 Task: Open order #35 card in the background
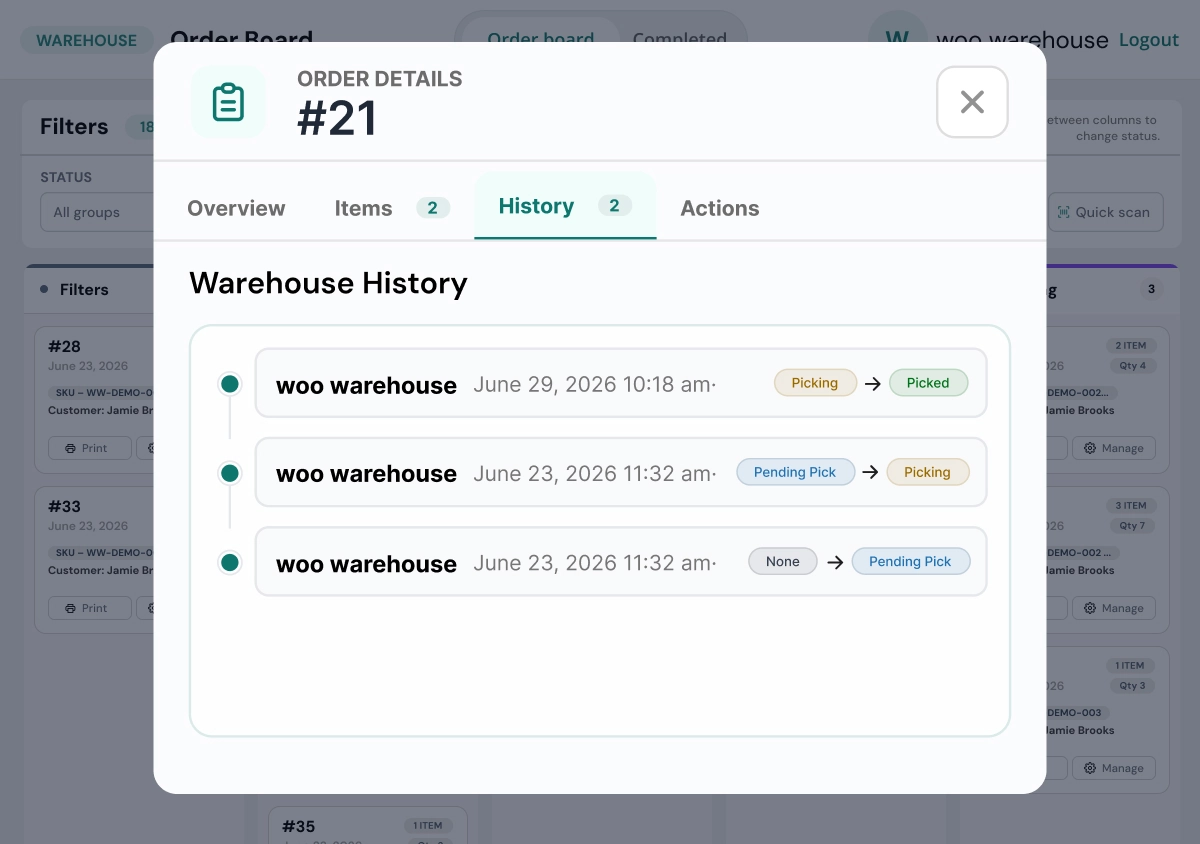pyautogui.click(x=367, y=825)
